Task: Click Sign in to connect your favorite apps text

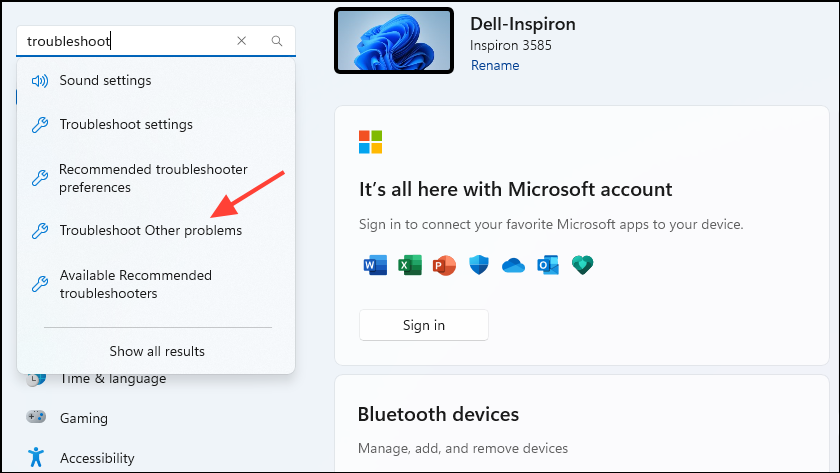Action: (551, 224)
